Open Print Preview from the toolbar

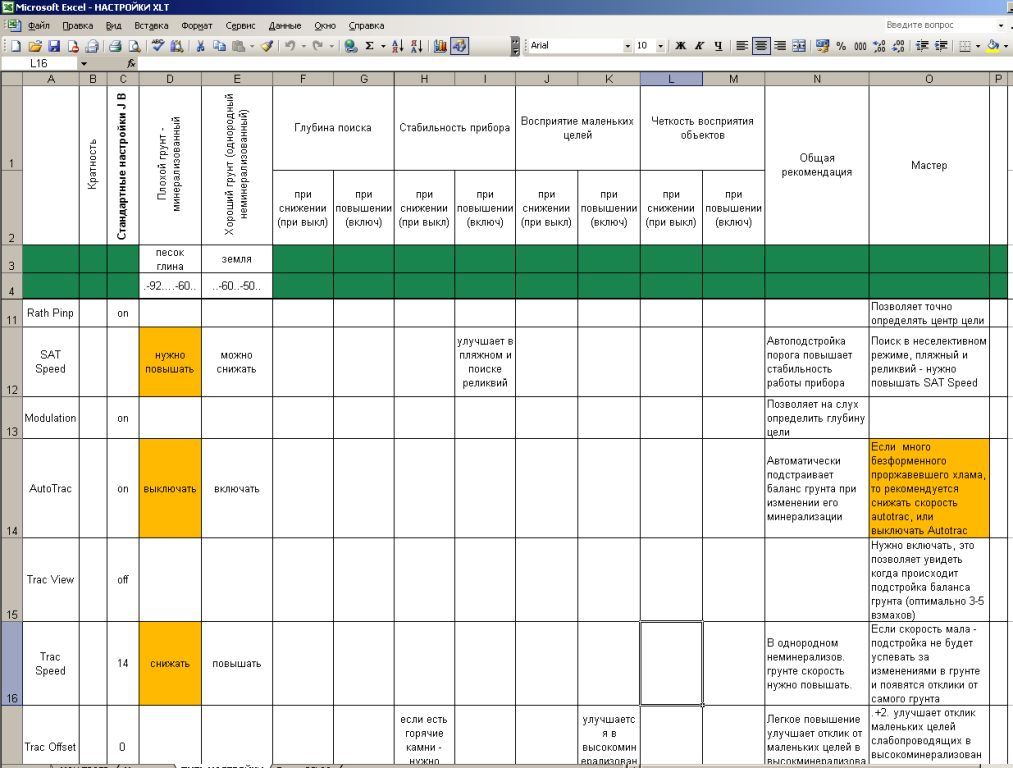click(132, 46)
